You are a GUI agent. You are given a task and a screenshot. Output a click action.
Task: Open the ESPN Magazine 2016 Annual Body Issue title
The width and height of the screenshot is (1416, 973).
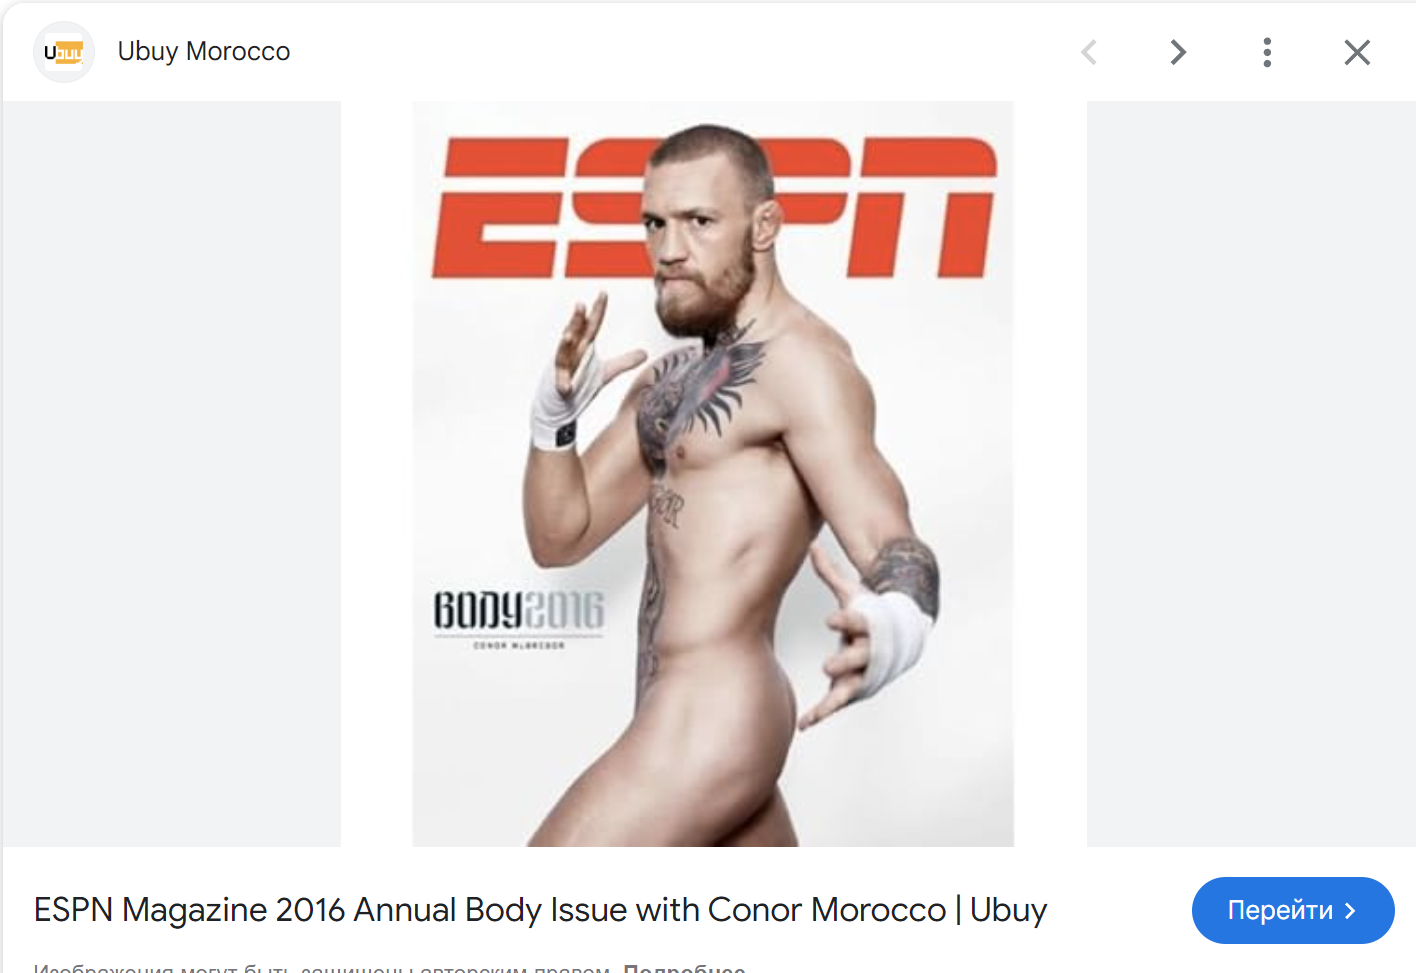click(540, 910)
